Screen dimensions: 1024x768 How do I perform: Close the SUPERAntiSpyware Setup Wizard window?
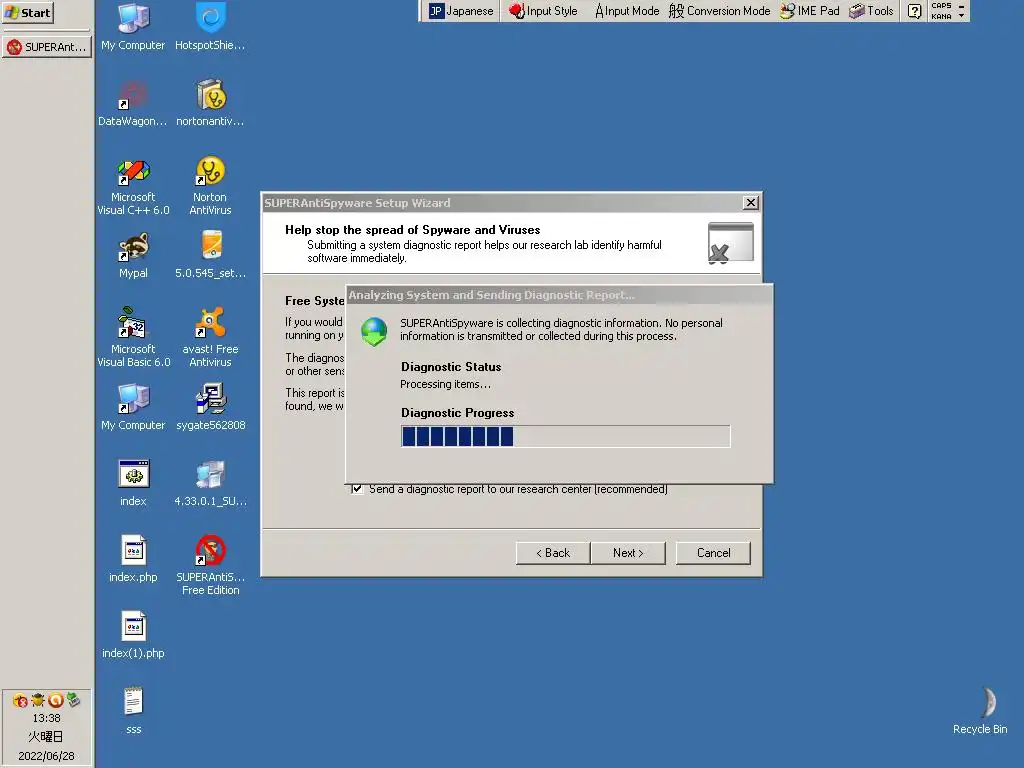(751, 202)
